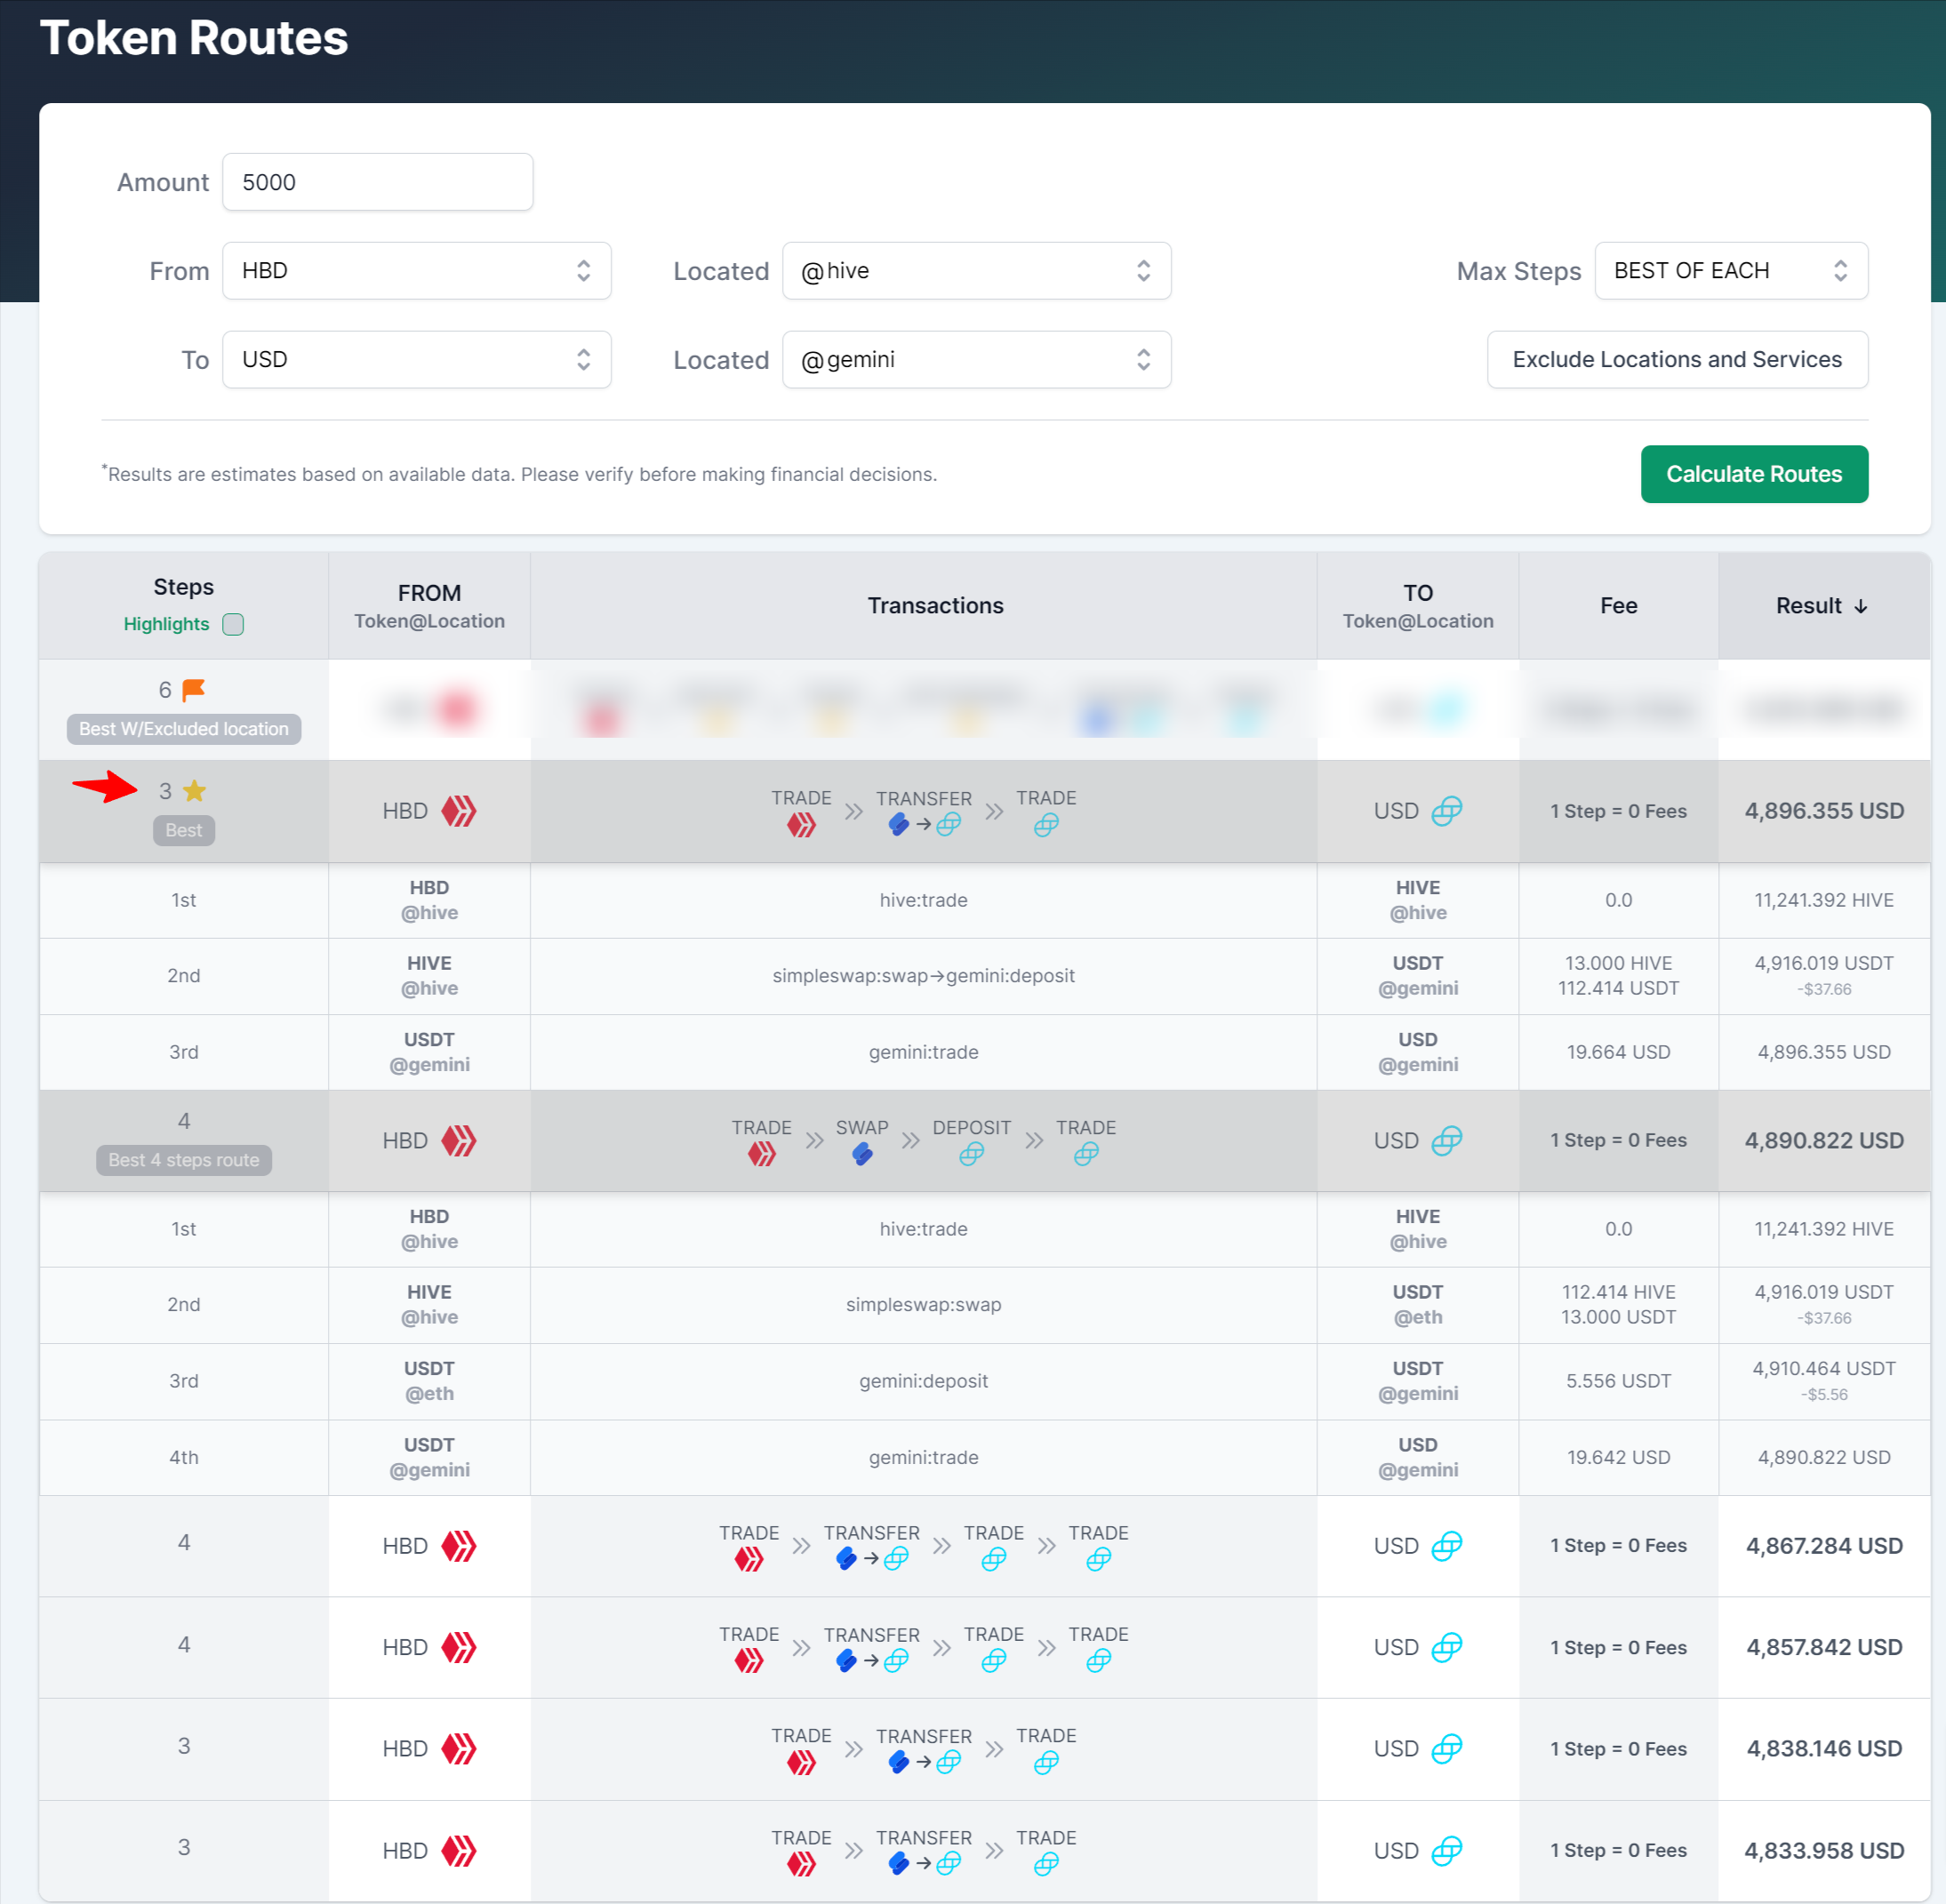1946x1904 pixels.
Task: Select the gemini:deposit transaction cell
Action: pos(923,1381)
